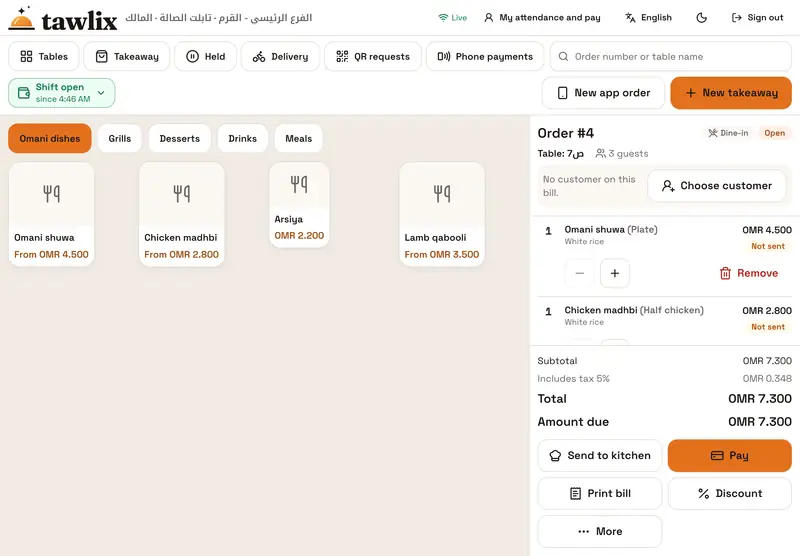Decrease Omani shuwa quantity with minus
This screenshot has height=556, width=800.
[x=580, y=273]
